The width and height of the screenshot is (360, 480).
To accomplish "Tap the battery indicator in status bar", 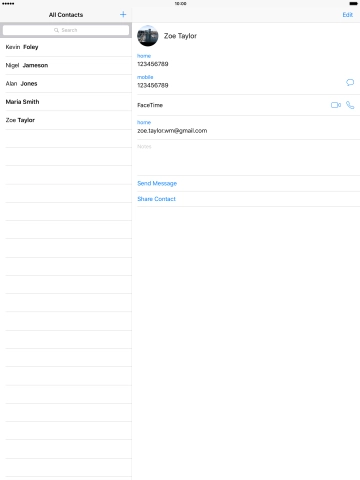I will coord(353,4).
